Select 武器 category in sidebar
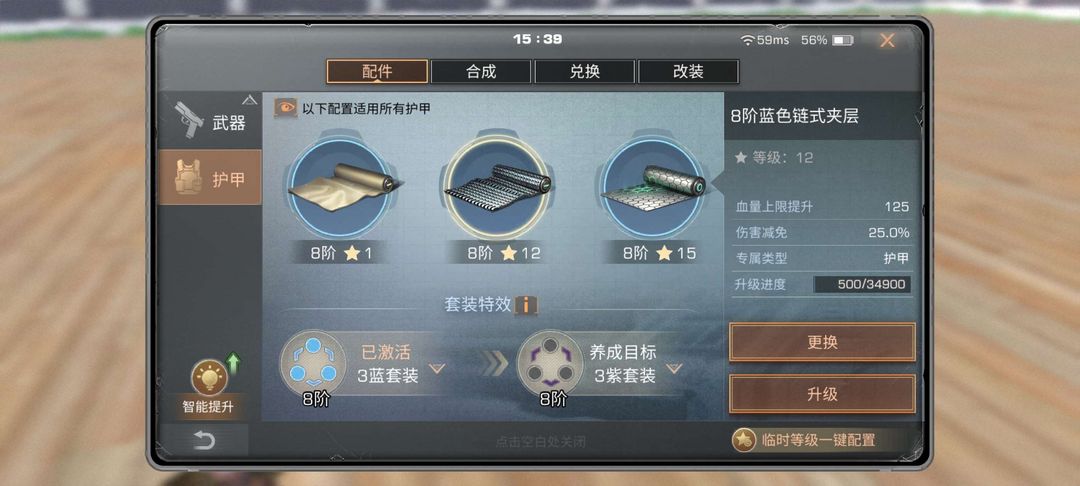Viewport: 1080px width, 486px height. pyautogui.click(x=210, y=120)
